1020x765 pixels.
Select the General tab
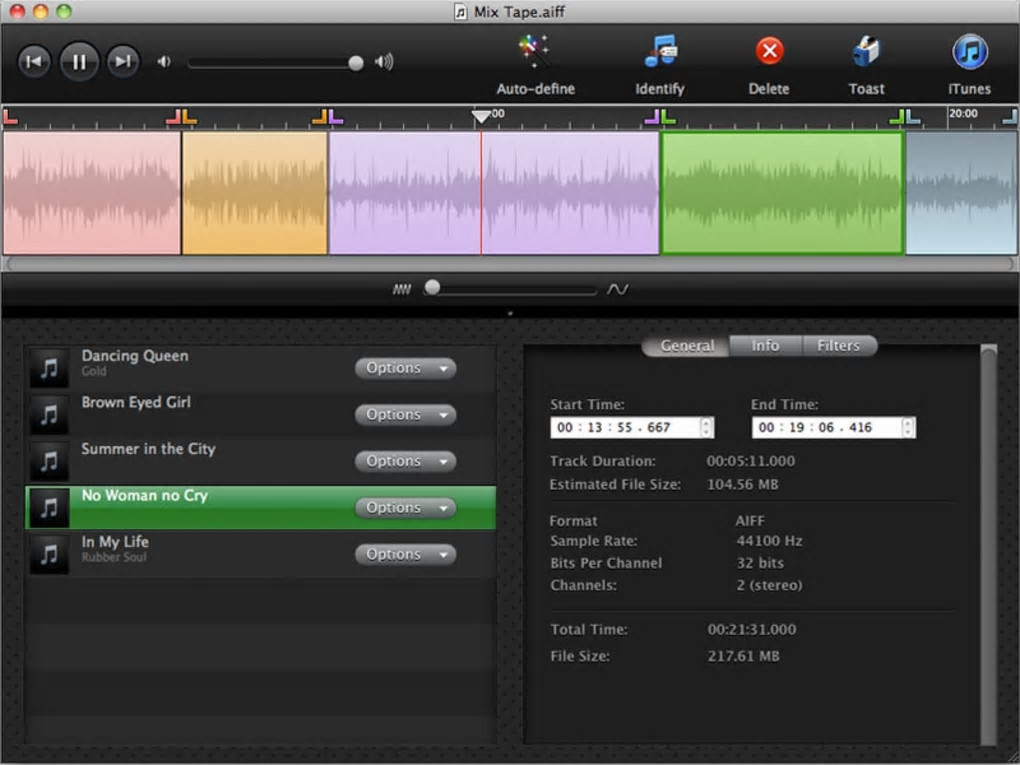[x=687, y=345]
